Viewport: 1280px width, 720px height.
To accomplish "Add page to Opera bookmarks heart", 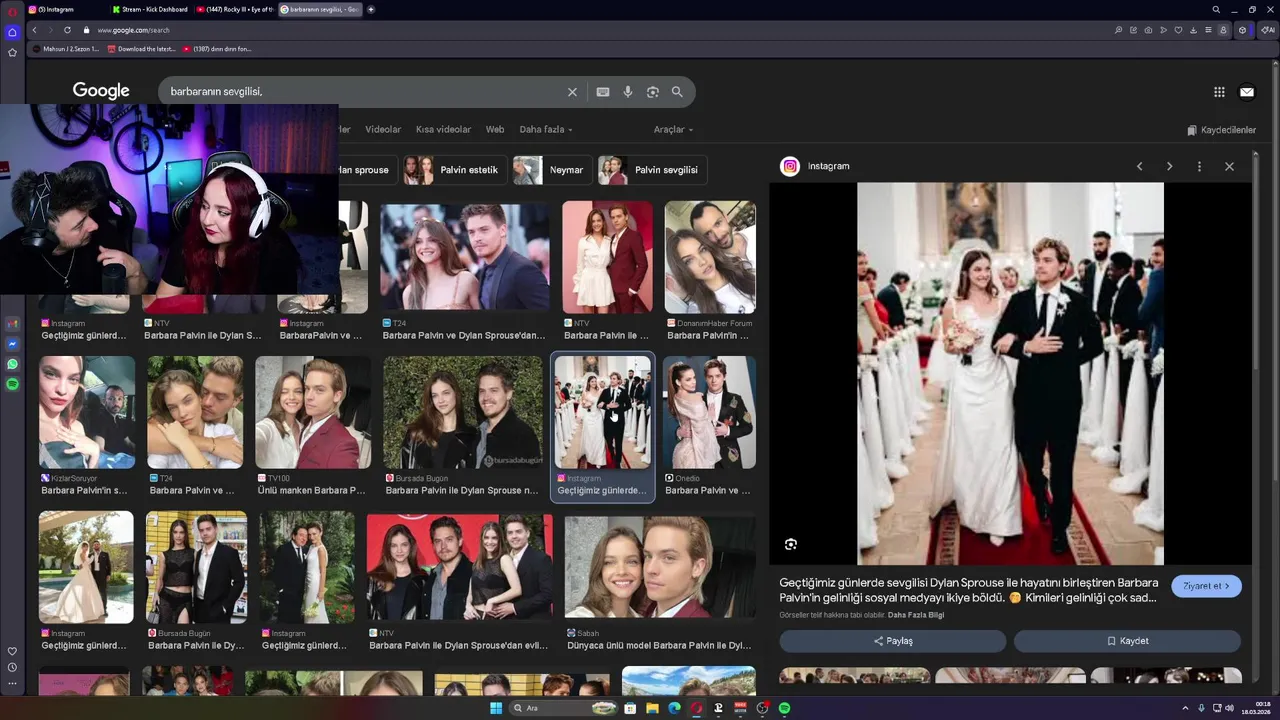I will [1178, 30].
